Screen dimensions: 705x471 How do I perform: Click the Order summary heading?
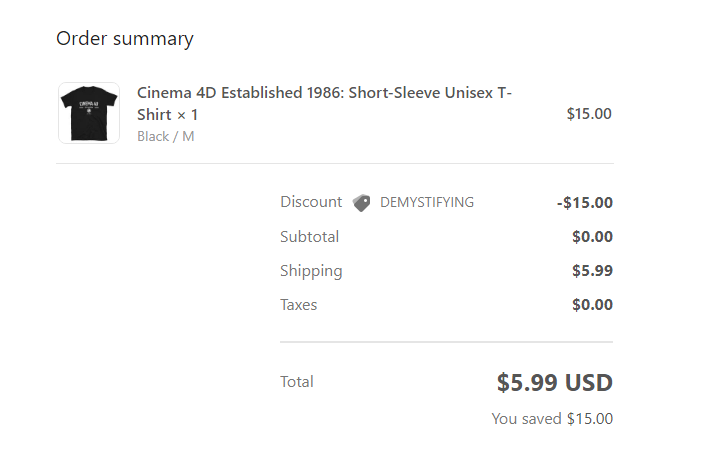click(x=125, y=39)
